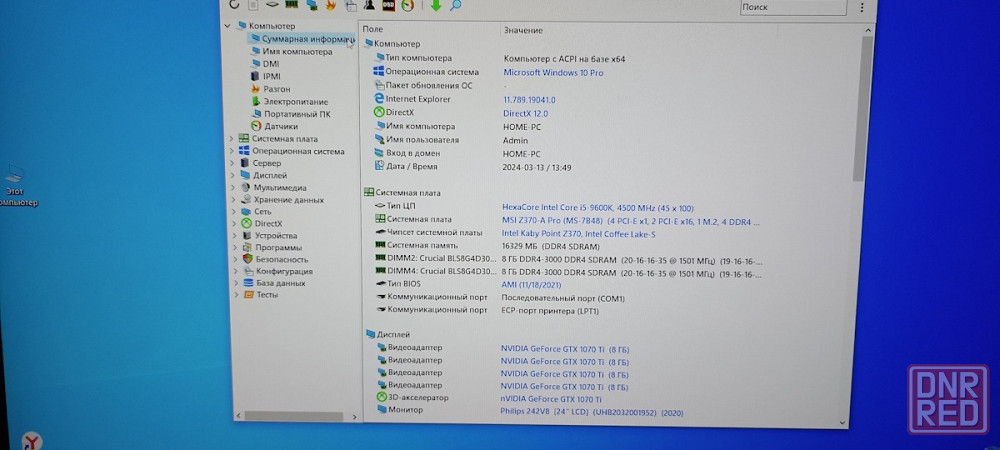This screenshot has height=450, width=1000.
Task: Click the details pane vertical scrollbar thumb
Action: (859, 108)
